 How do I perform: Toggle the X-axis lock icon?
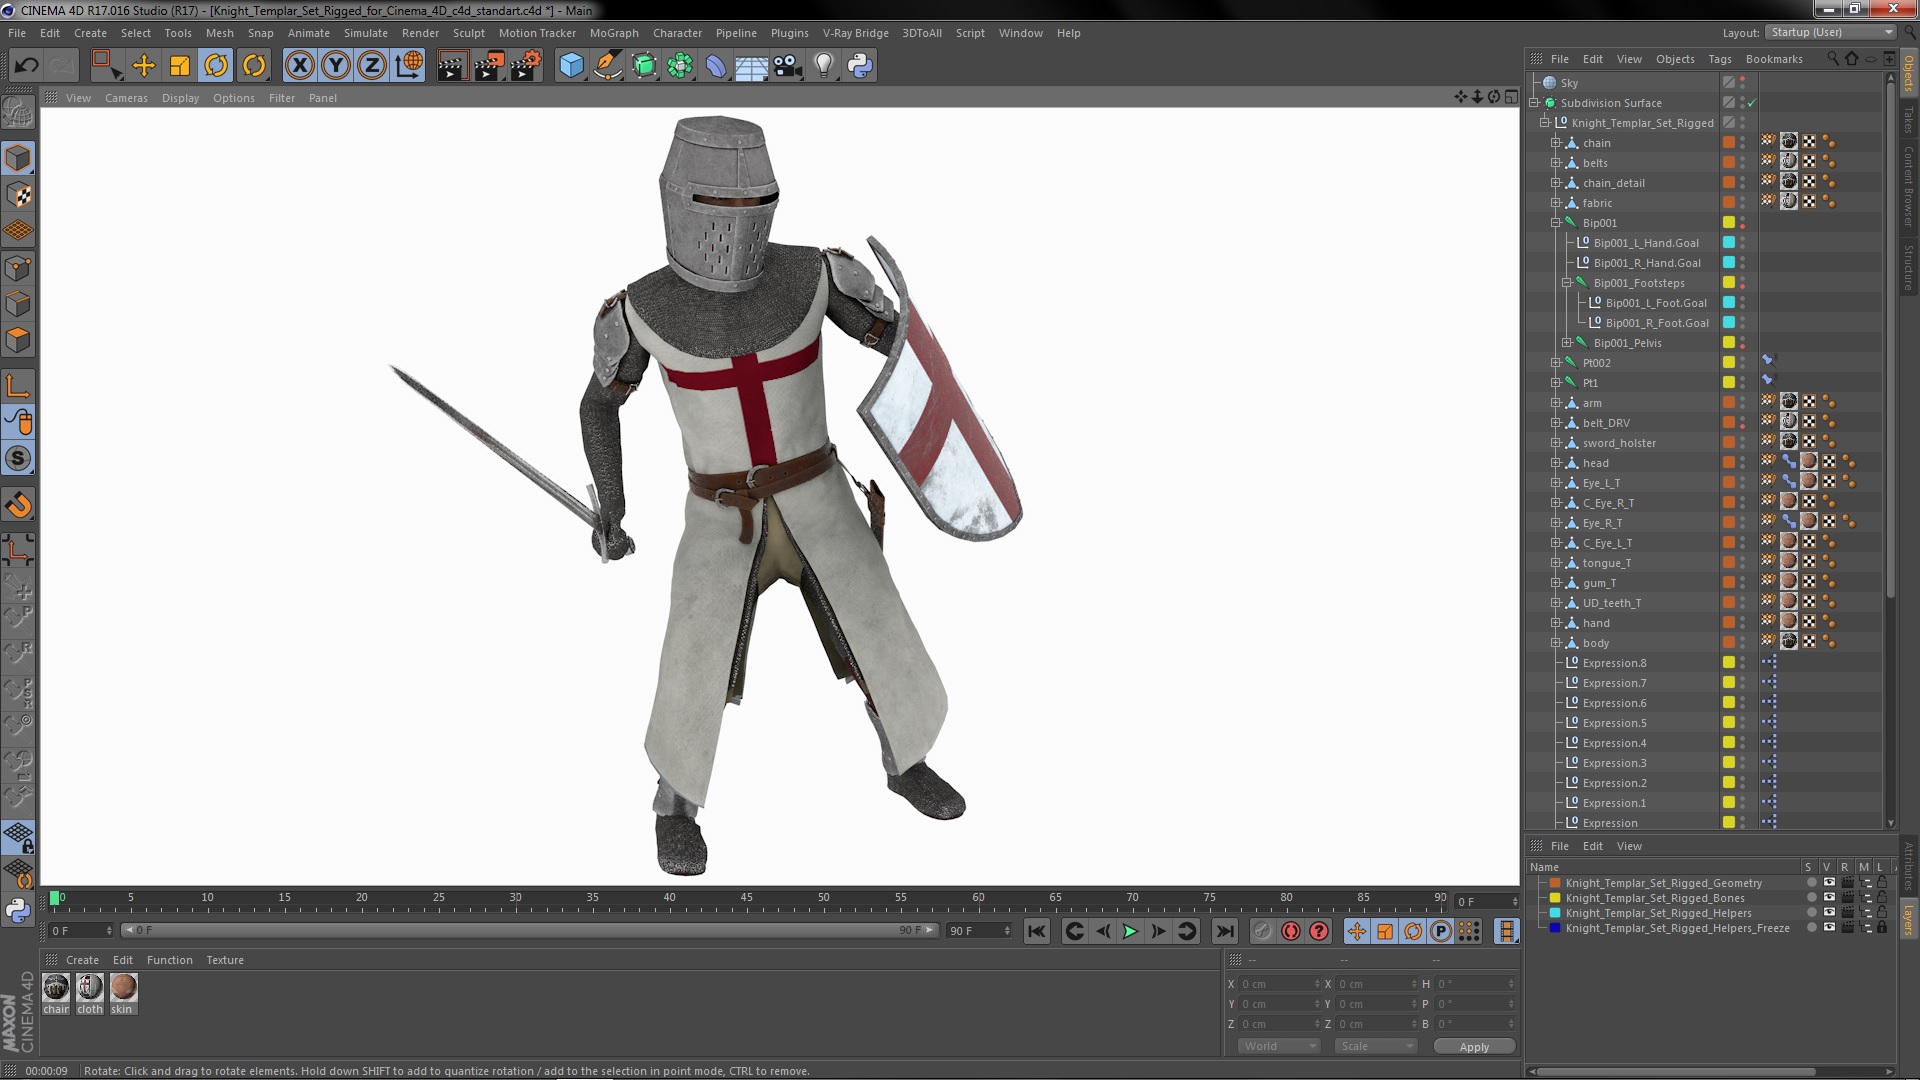click(299, 66)
